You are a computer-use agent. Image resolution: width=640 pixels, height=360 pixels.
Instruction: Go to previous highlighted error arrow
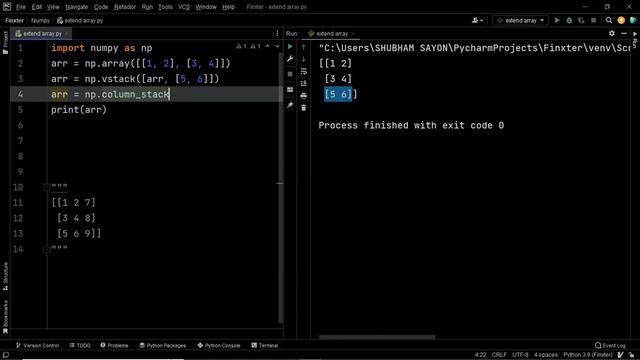pyautogui.click(x=267, y=47)
